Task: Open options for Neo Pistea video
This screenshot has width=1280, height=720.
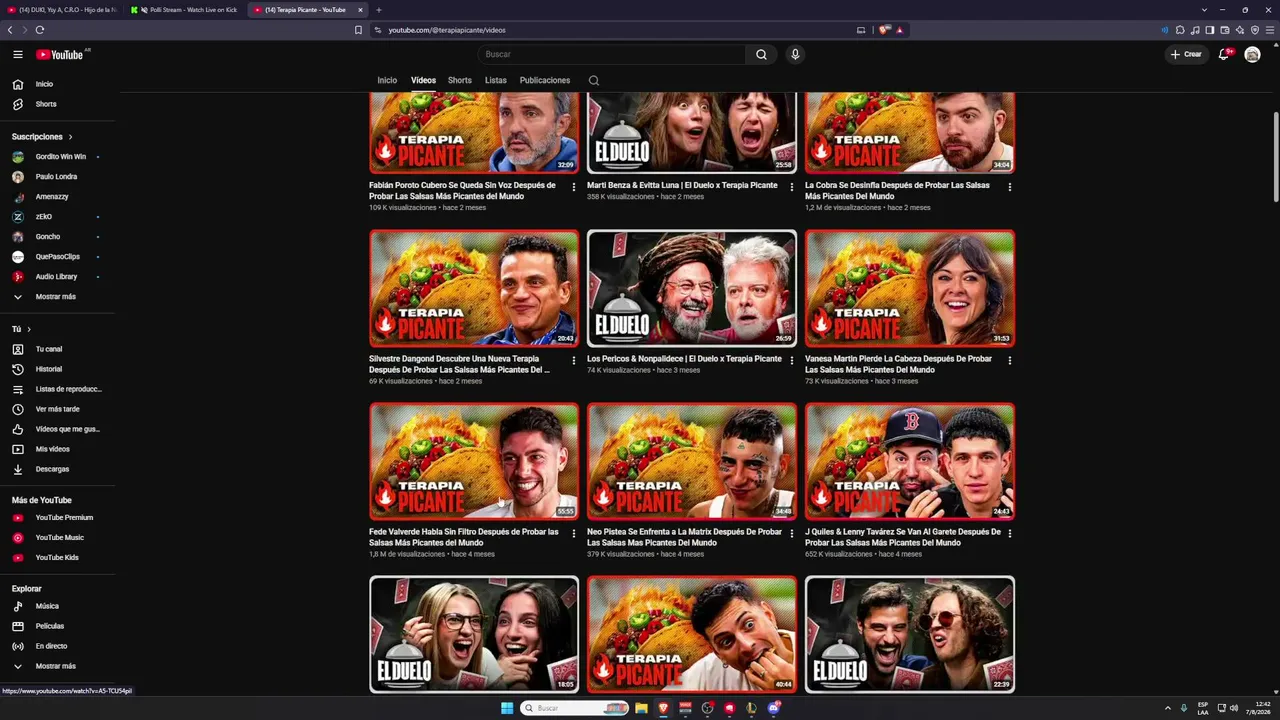Action: [792, 533]
